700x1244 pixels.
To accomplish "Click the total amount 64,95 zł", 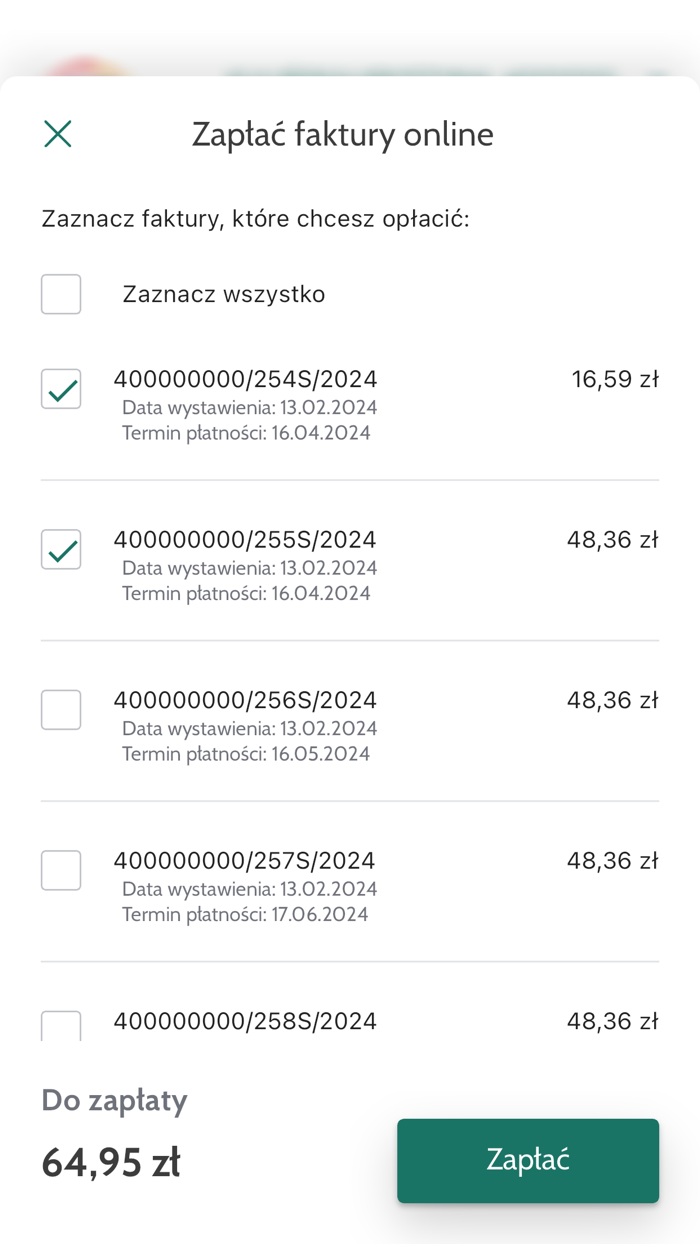I will (110, 1161).
